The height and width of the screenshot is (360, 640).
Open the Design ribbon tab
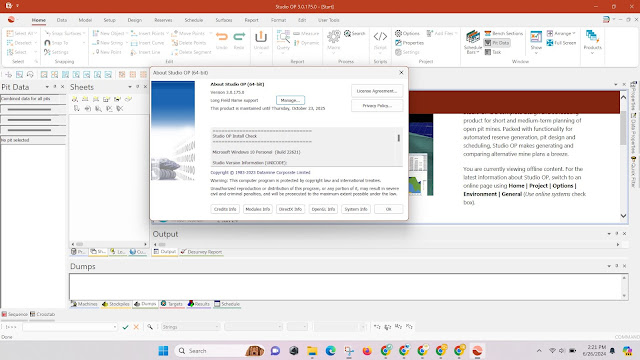click(x=134, y=20)
